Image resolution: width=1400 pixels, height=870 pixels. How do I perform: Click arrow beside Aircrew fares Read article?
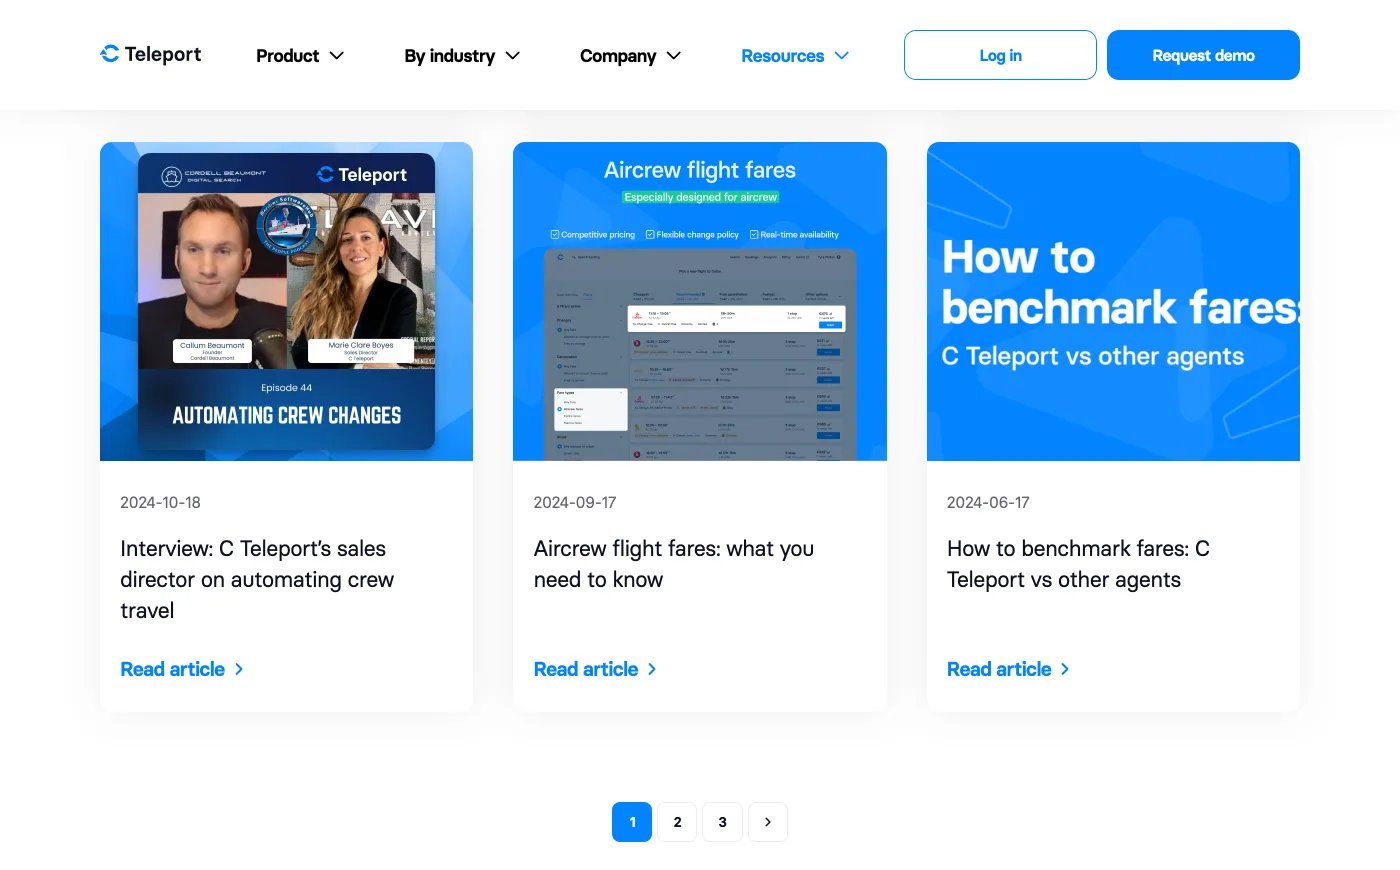pos(652,669)
